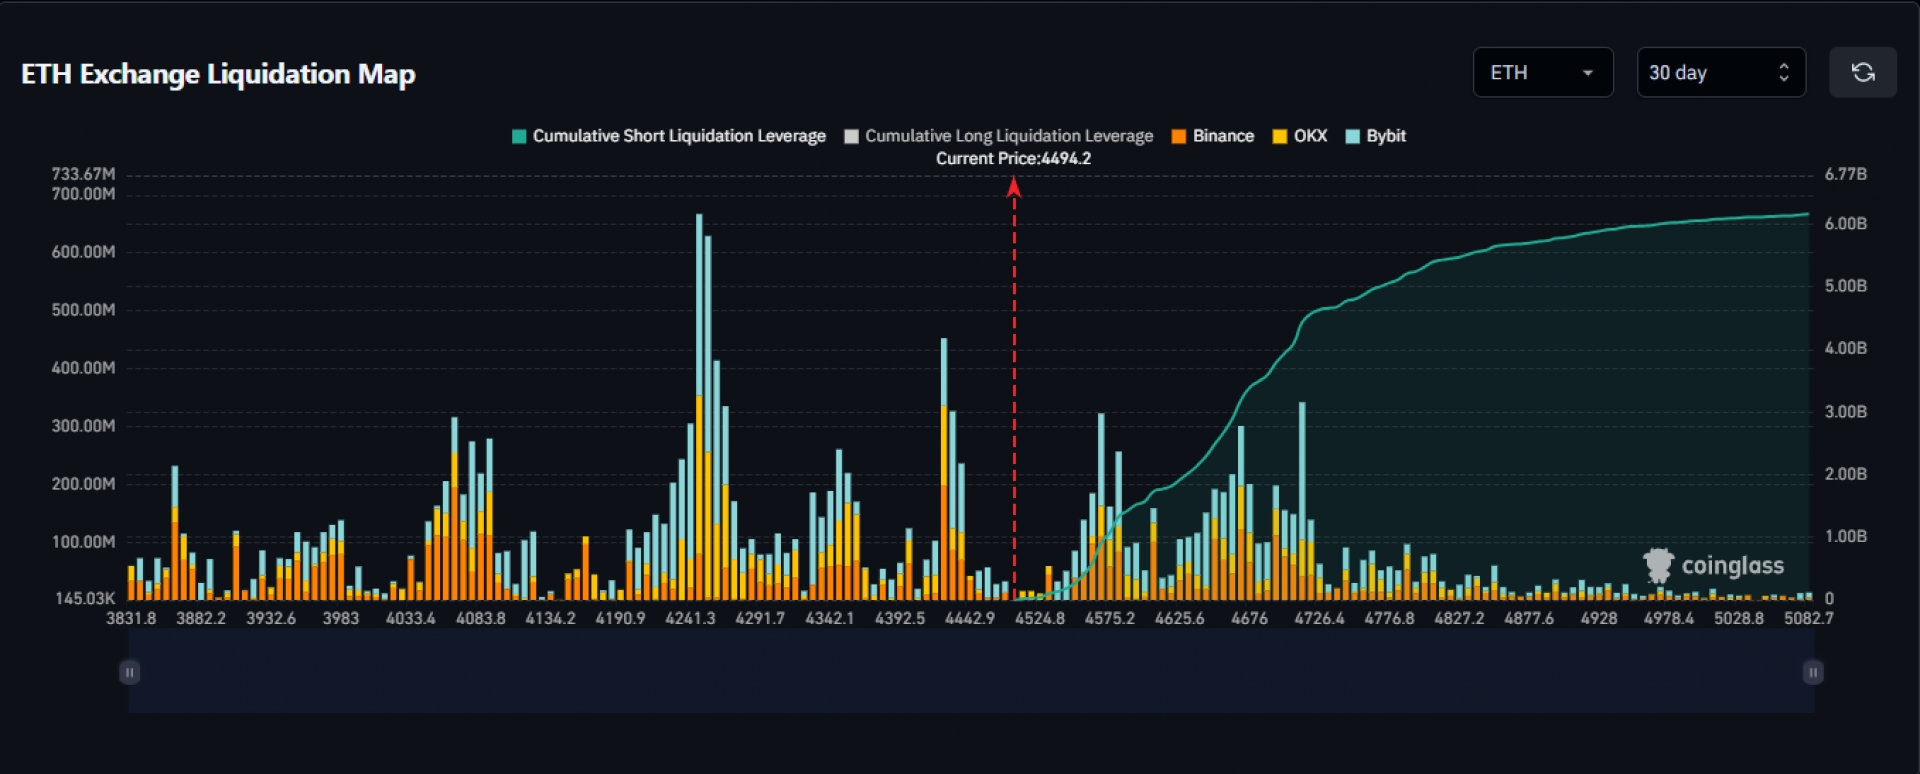1920x774 pixels.
Task: Grab the left range slider handle
Action: (x=129, y=672)
